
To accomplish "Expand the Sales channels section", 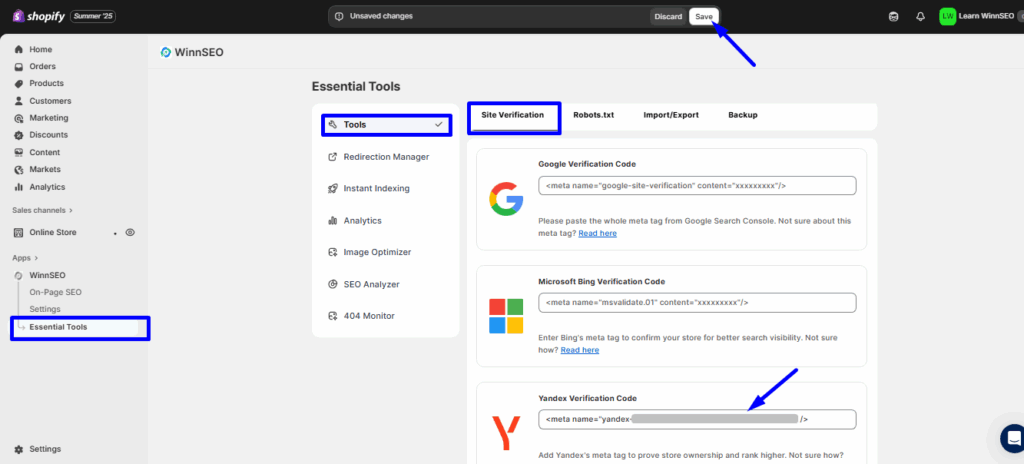I will click(42, 210).
